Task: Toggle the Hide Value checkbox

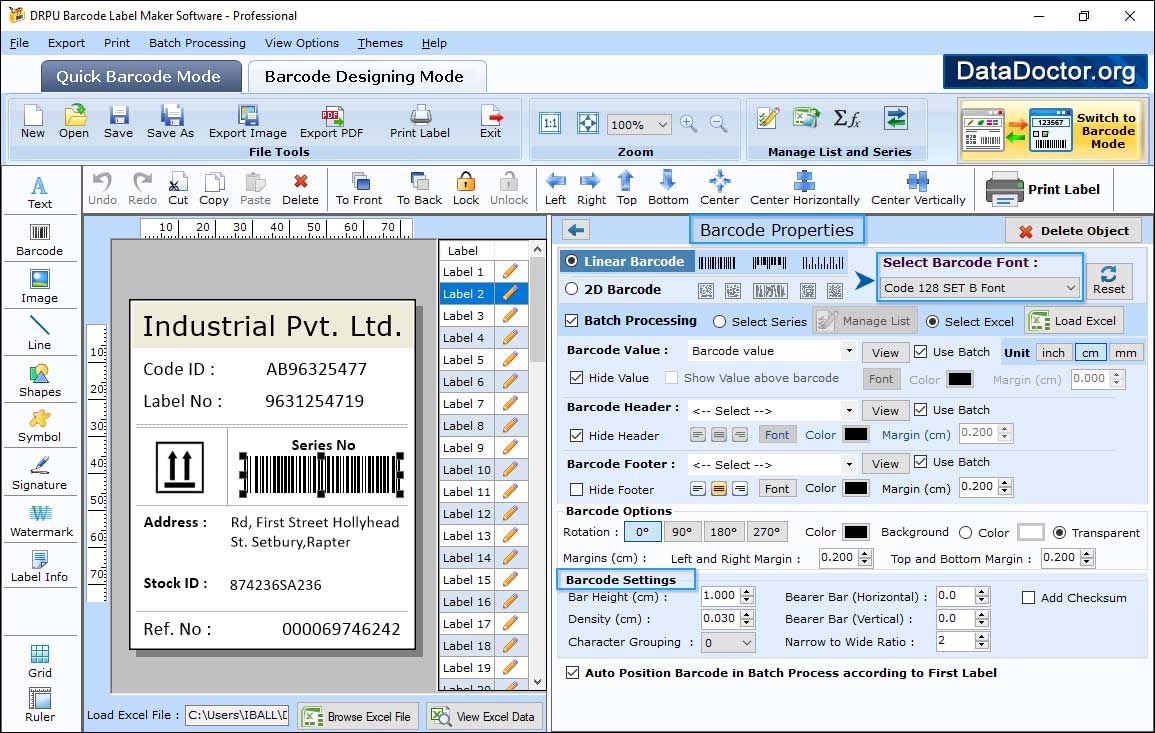Action: pyautogui.click(x=577, y=378)
